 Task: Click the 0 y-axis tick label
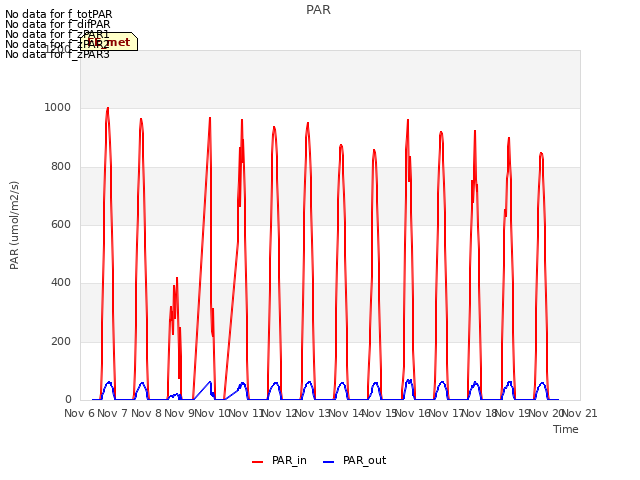click(68, 399)
